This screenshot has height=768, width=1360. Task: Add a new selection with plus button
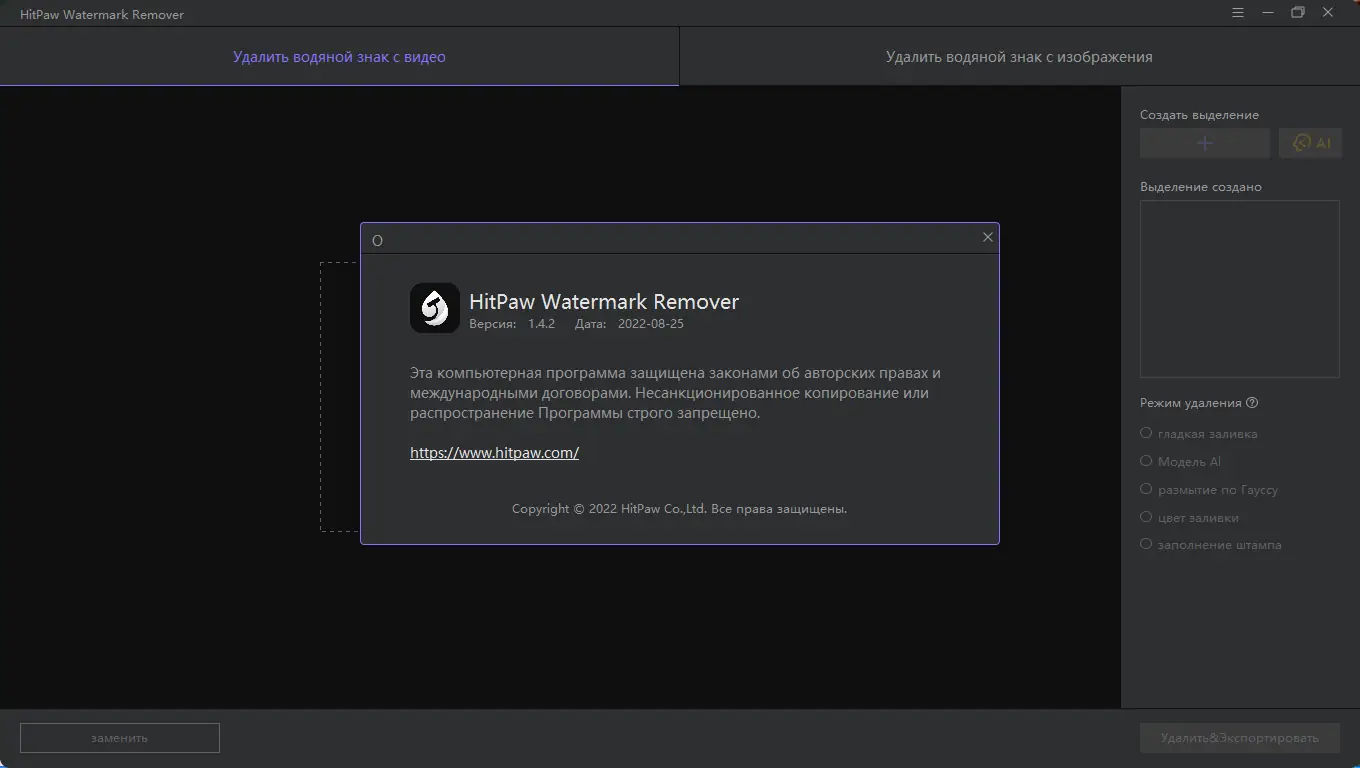coord(1205,143)
